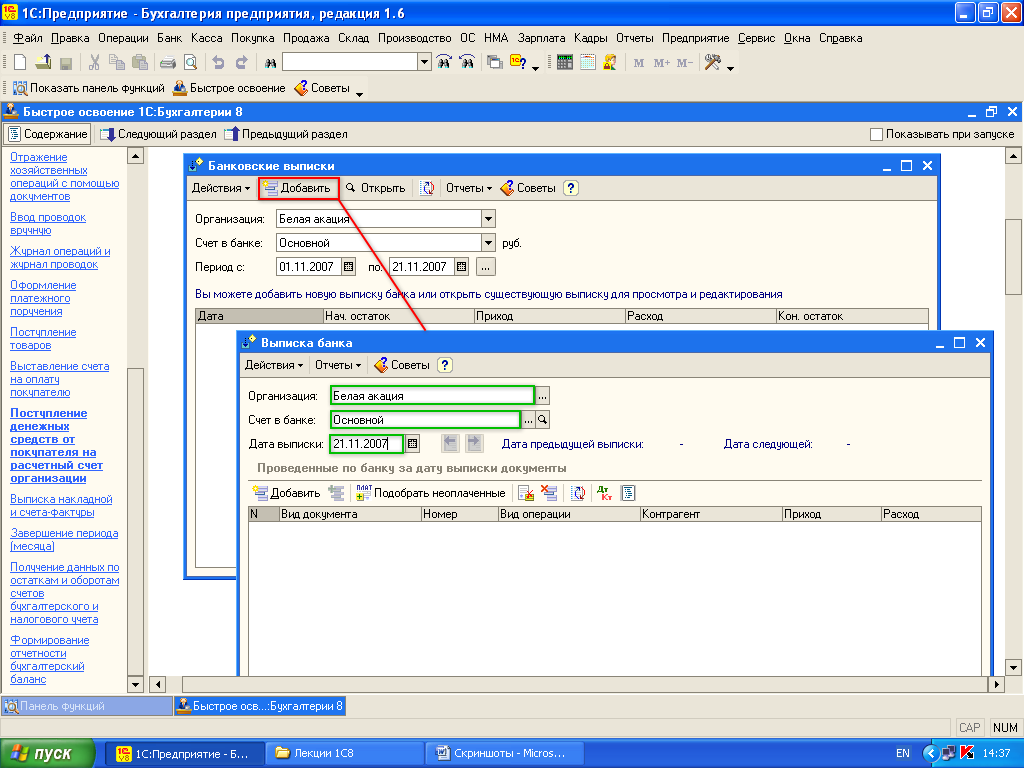Click the Calendar icon in main toolbar
Viewport: 1024px width, 768px height.
(x=588, y=63)
